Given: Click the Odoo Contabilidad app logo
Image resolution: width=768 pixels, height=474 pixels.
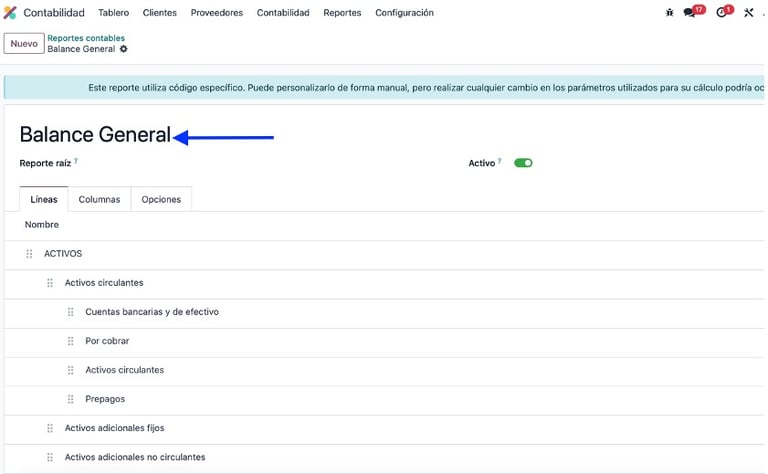Looking at the screenshot, I should point(10,12).
